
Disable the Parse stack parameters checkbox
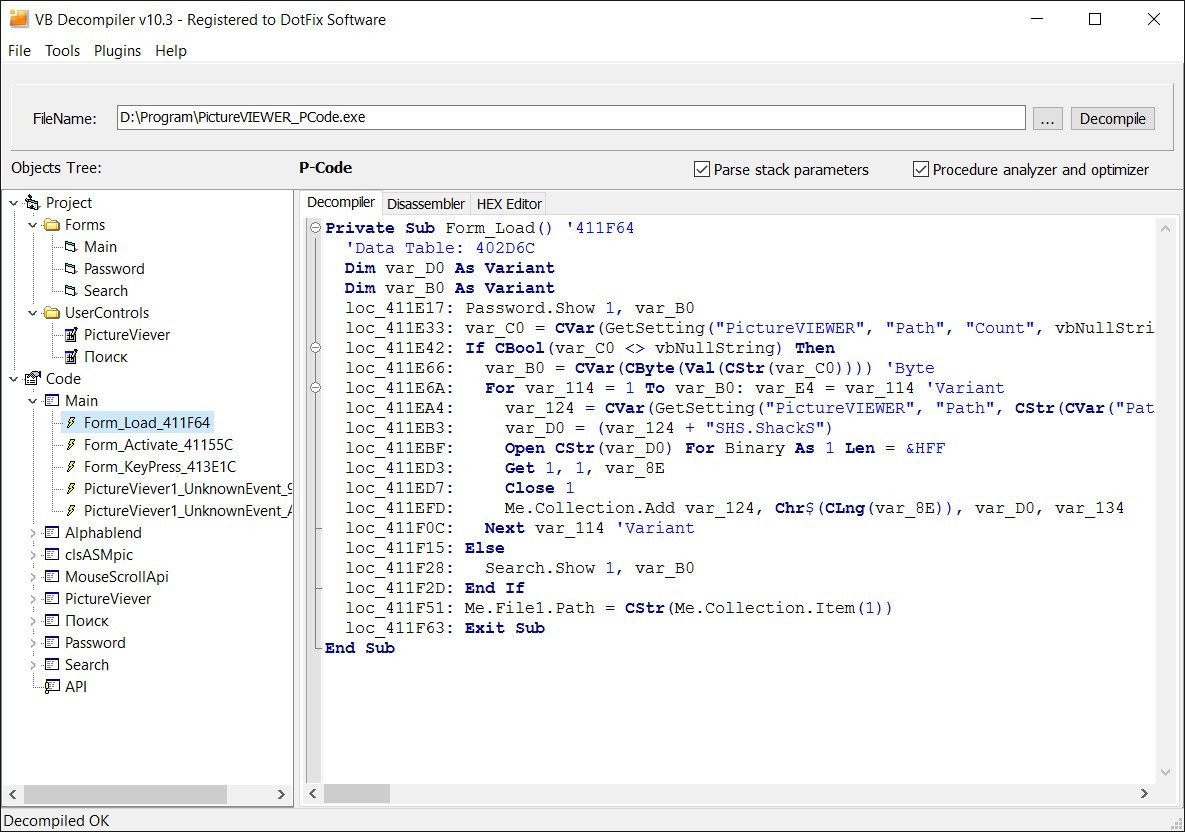[x=701, y=169]
